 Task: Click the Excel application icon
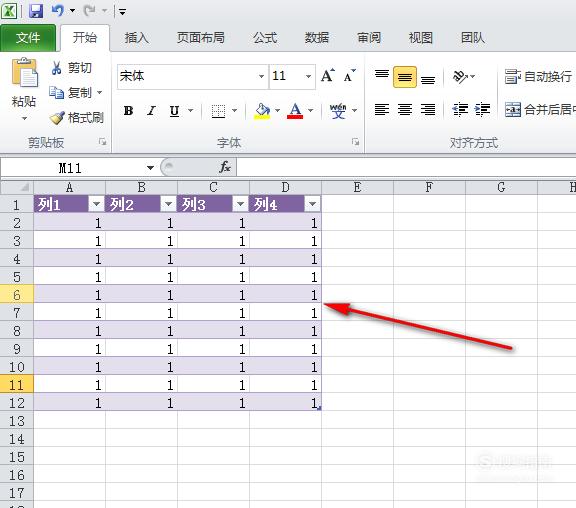pyautogui.click(x=9, y=11)
